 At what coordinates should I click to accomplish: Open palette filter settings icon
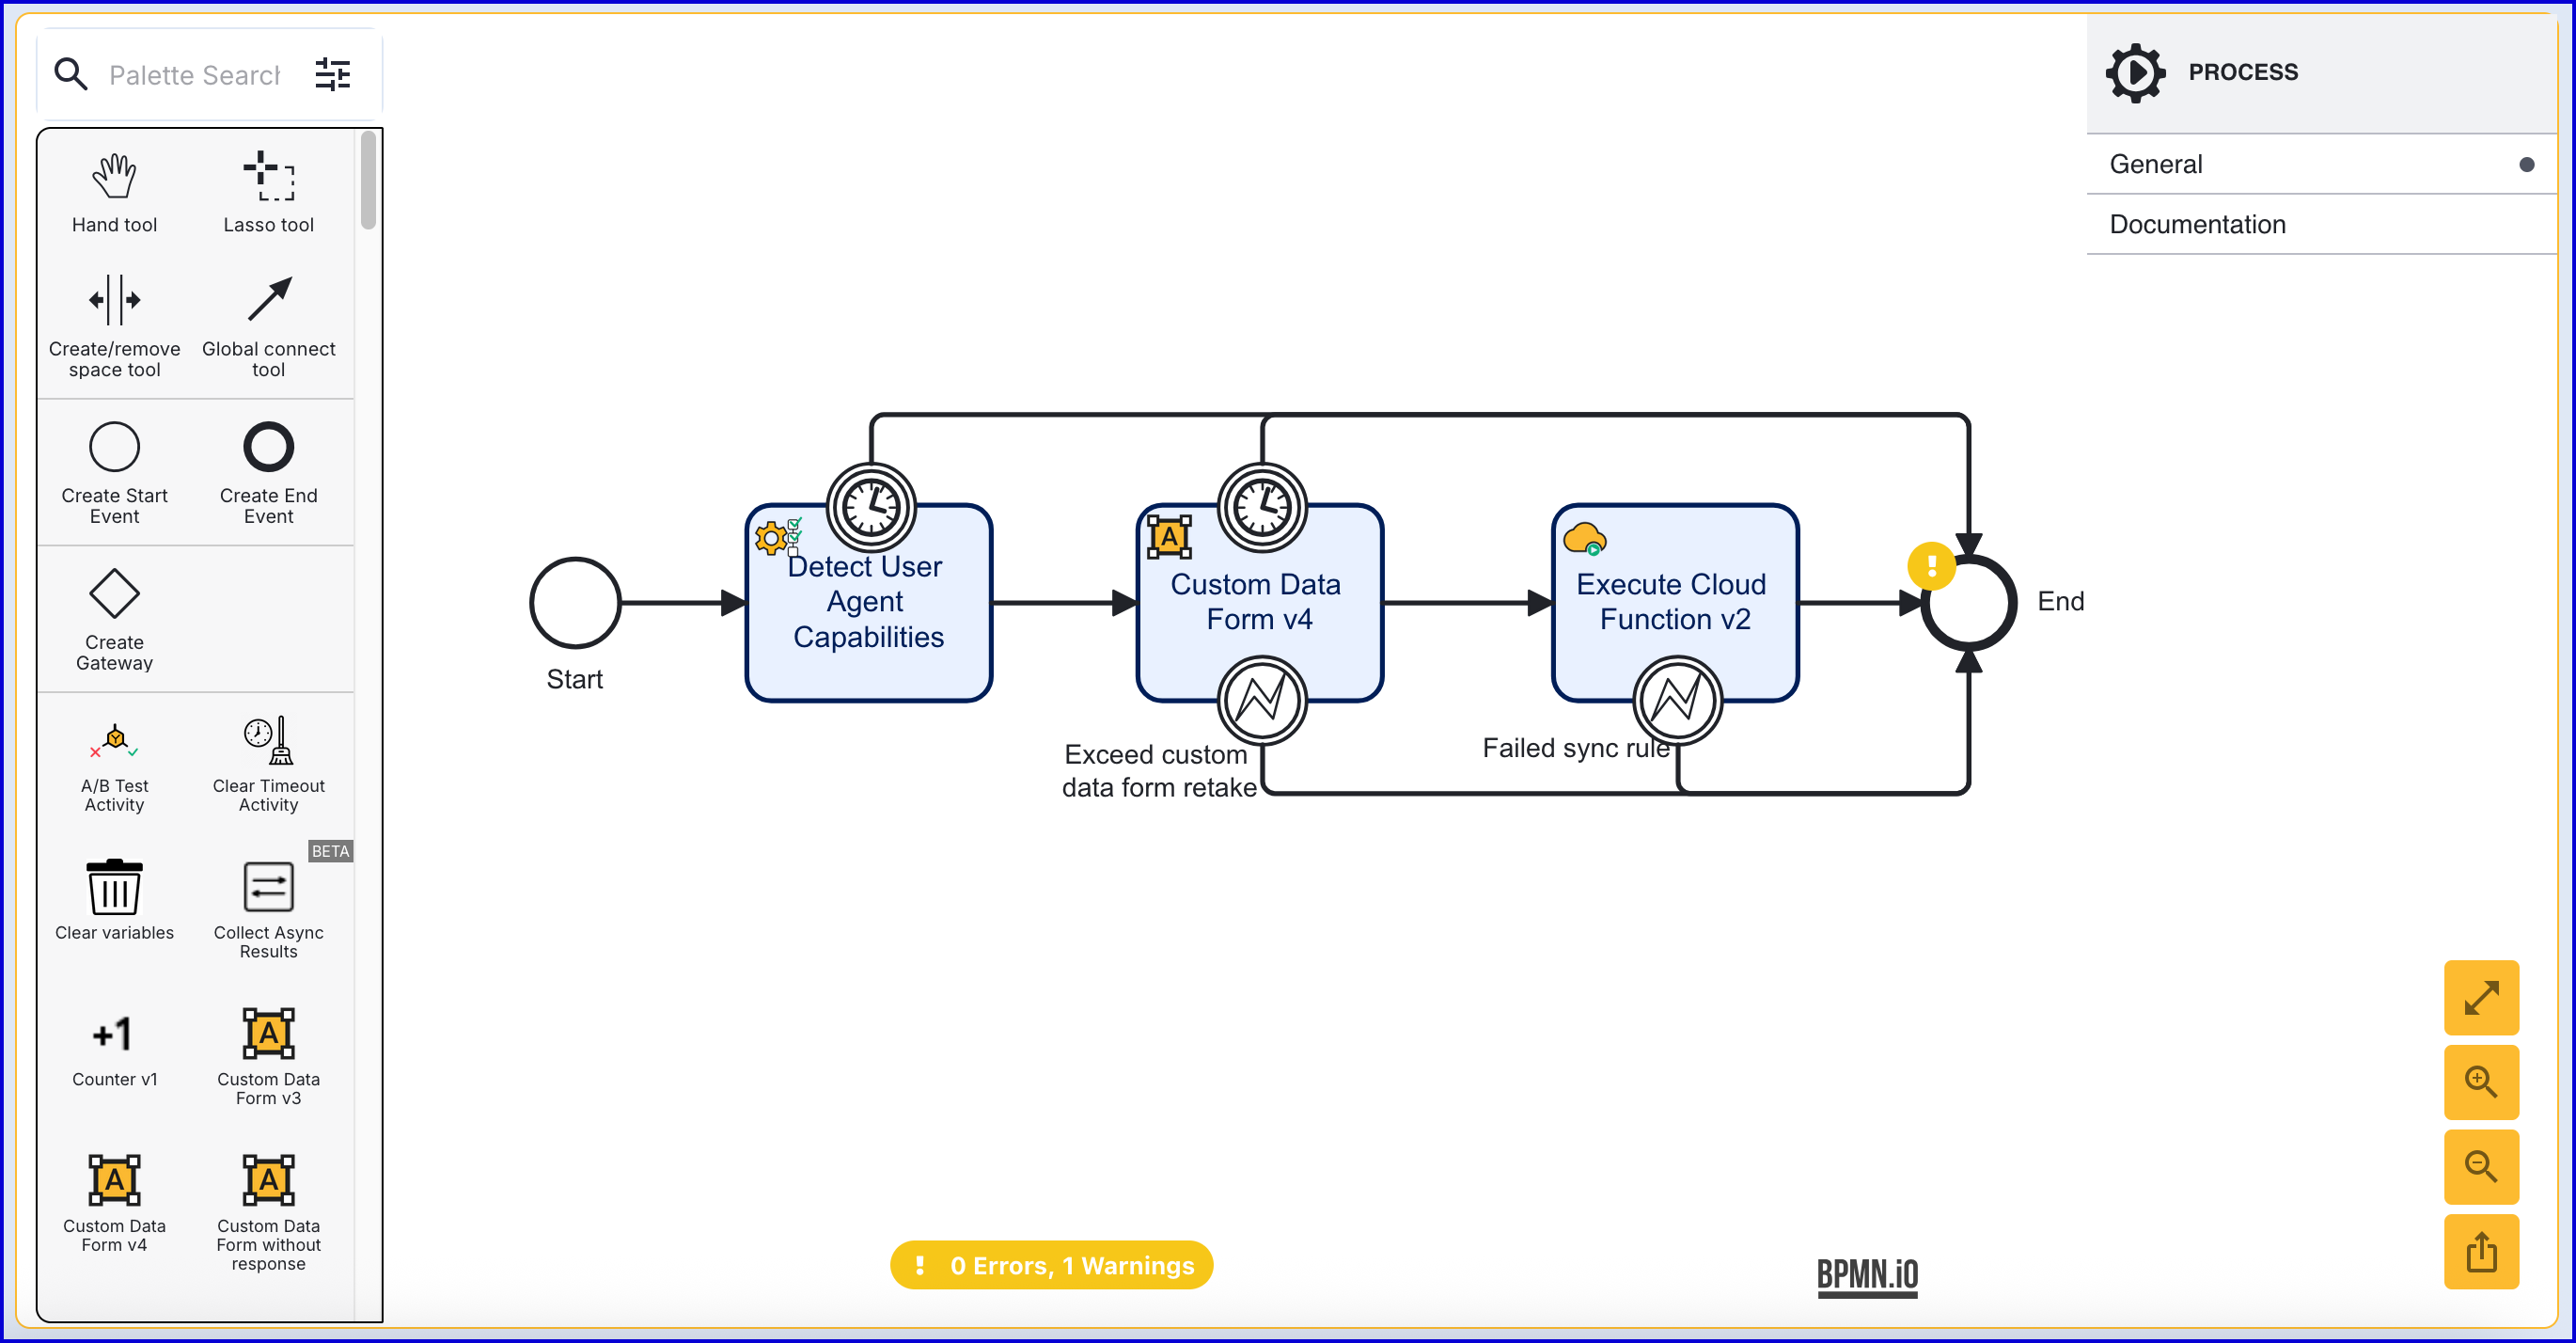pyautogui.click(x=332, y=74)
